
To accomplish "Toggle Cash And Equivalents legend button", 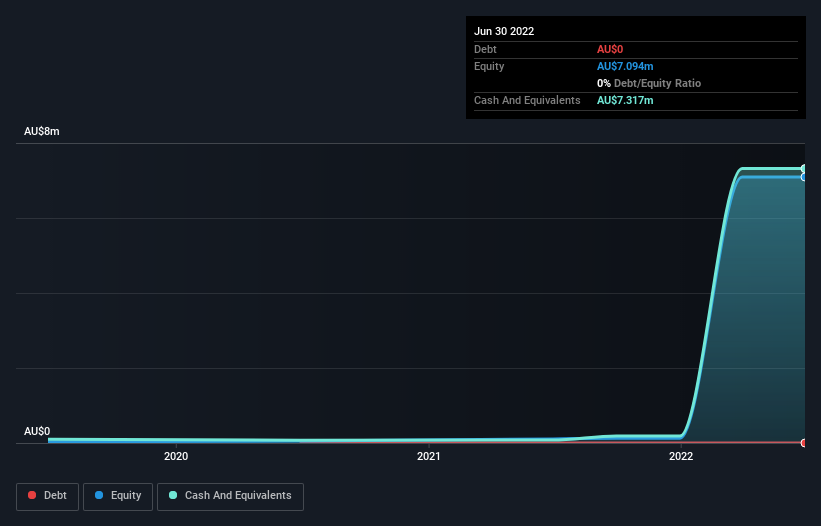I will tap(230, 496).
